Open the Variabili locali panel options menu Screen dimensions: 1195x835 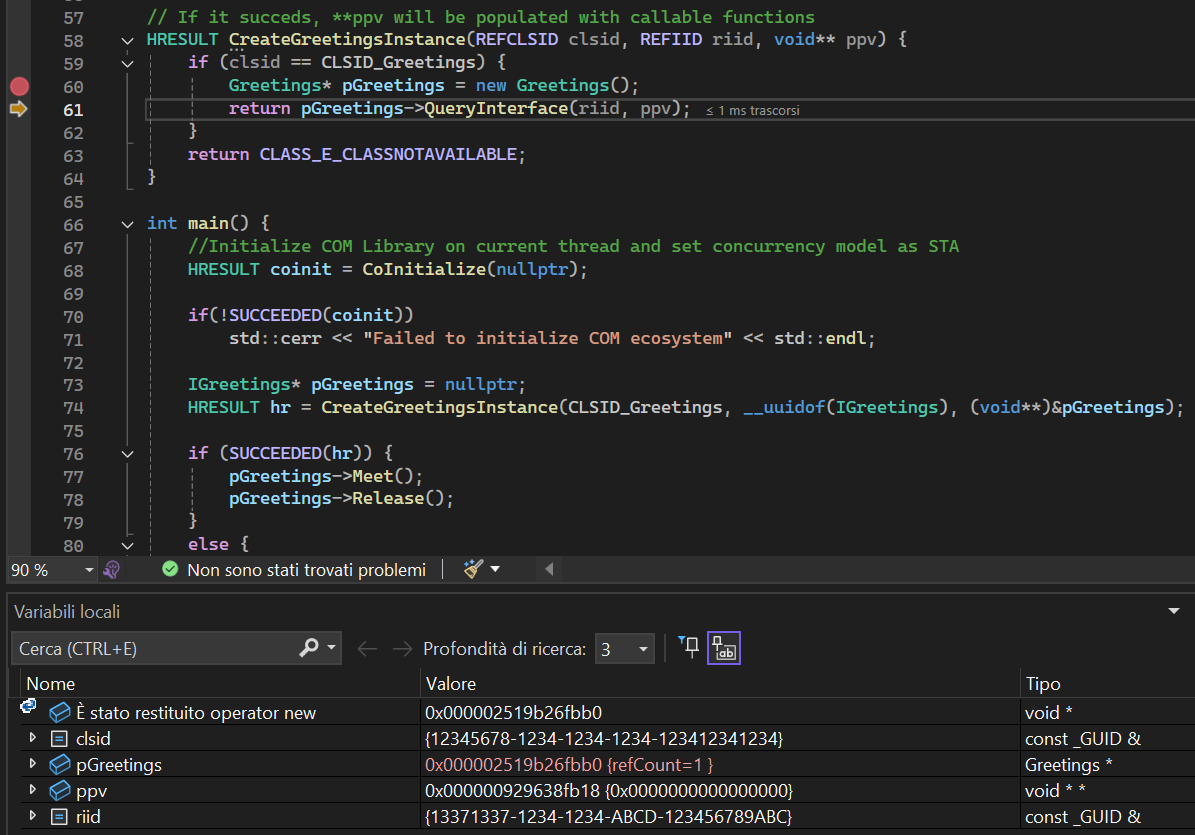click(x=1174, y=611)
